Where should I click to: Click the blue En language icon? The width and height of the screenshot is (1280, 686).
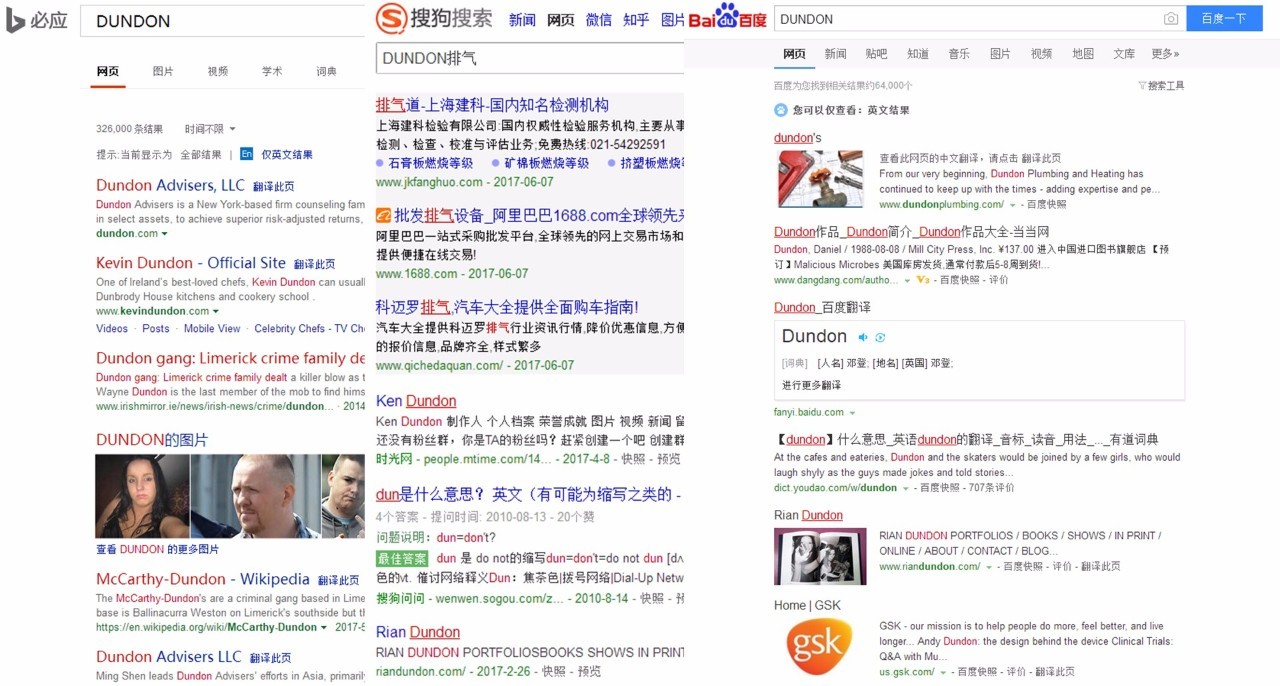coord(246,154)
